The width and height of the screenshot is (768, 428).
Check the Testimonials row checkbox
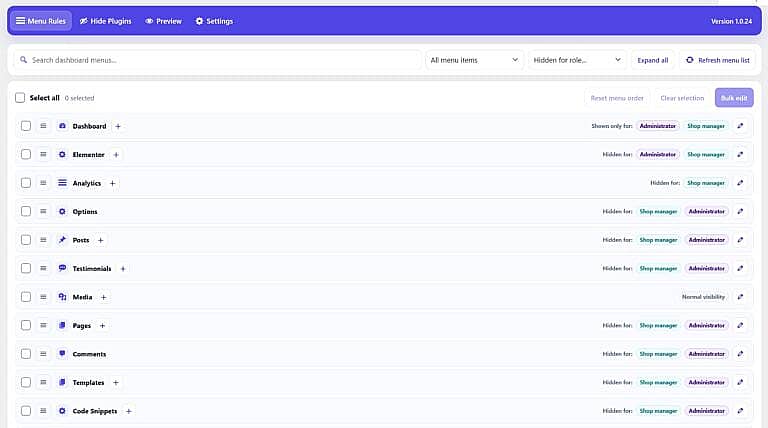tap(26, 268)
